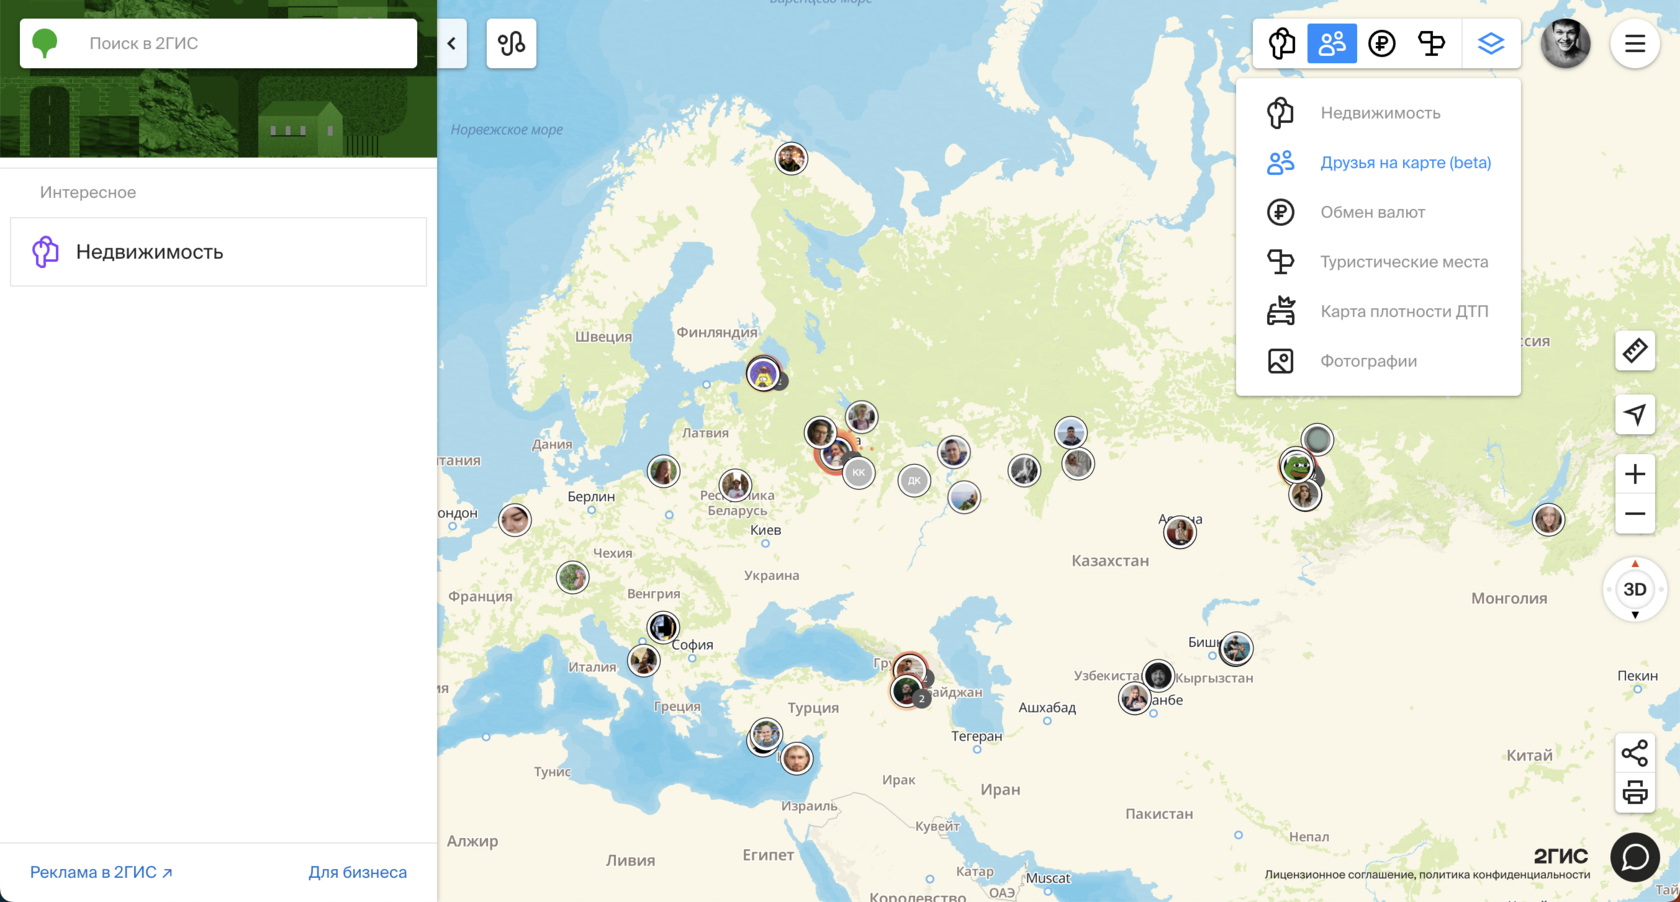Screen dimensions: 1680x902
Task: Click friend avatar in northern Norway
Action: (791, 158)
